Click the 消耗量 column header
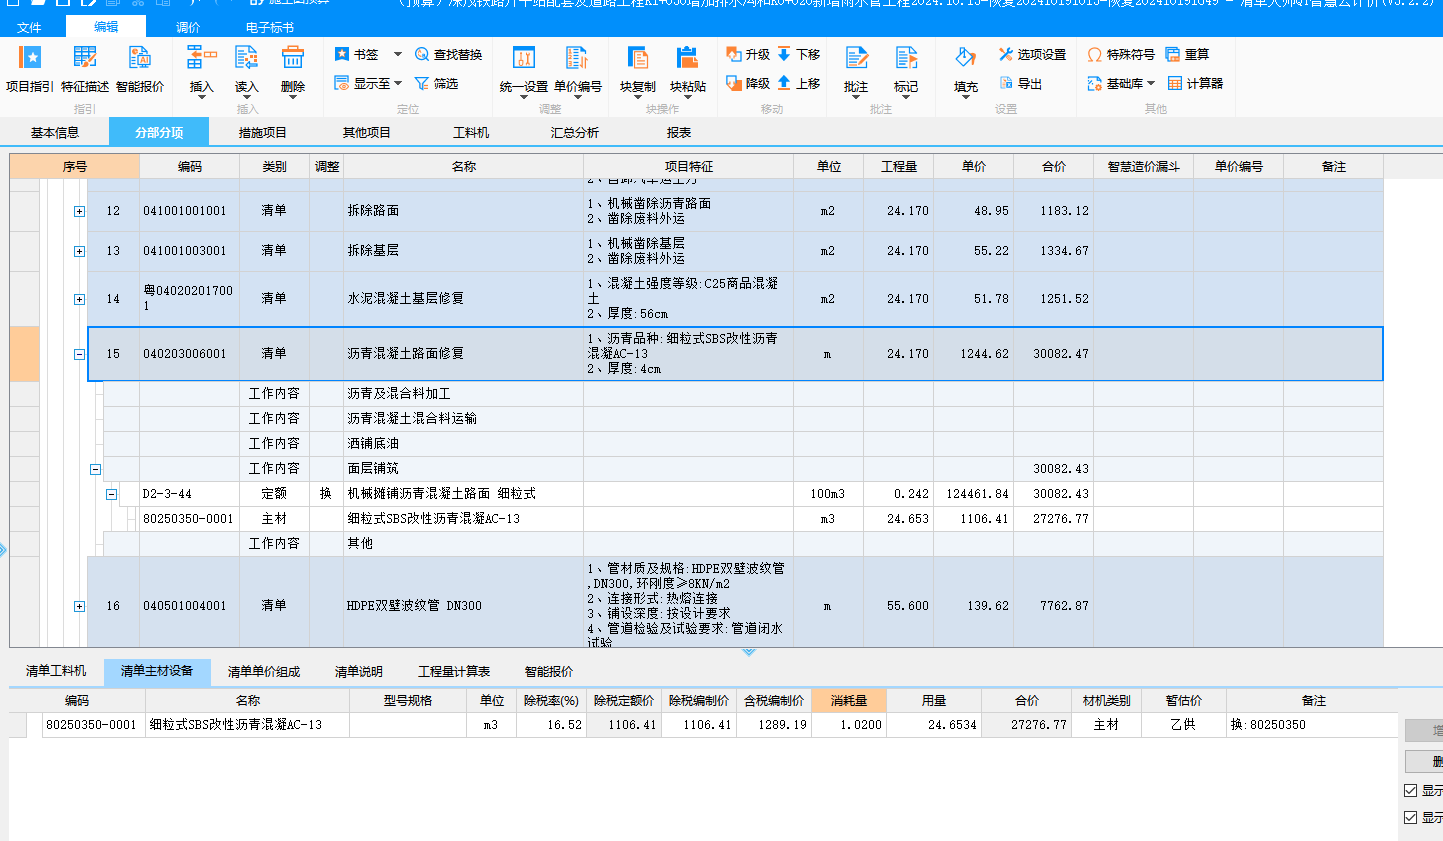The height and width of the screenshot is (841, 1443). coord(849,700)
